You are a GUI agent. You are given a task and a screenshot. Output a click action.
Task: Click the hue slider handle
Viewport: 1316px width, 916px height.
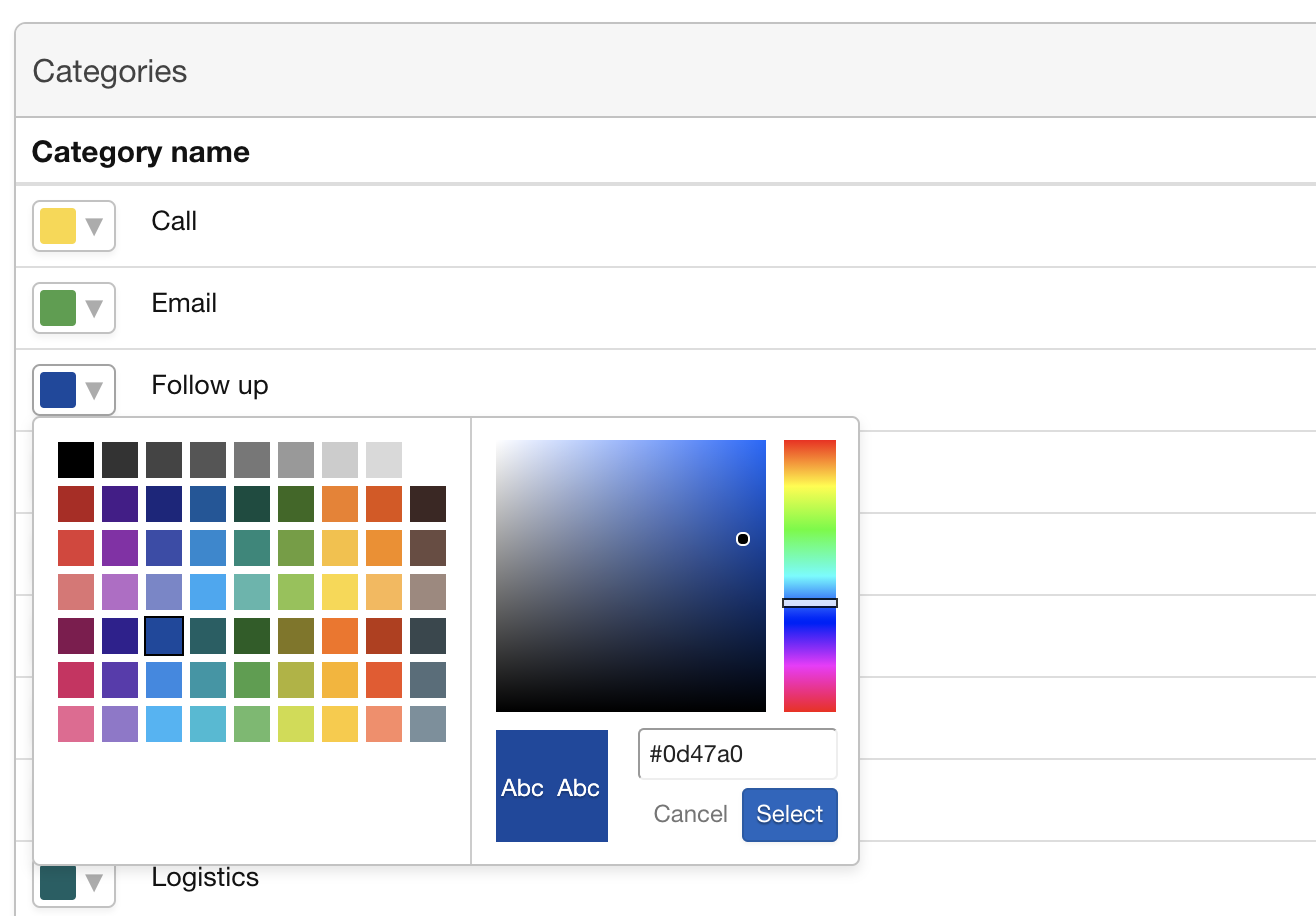(810, 603)
